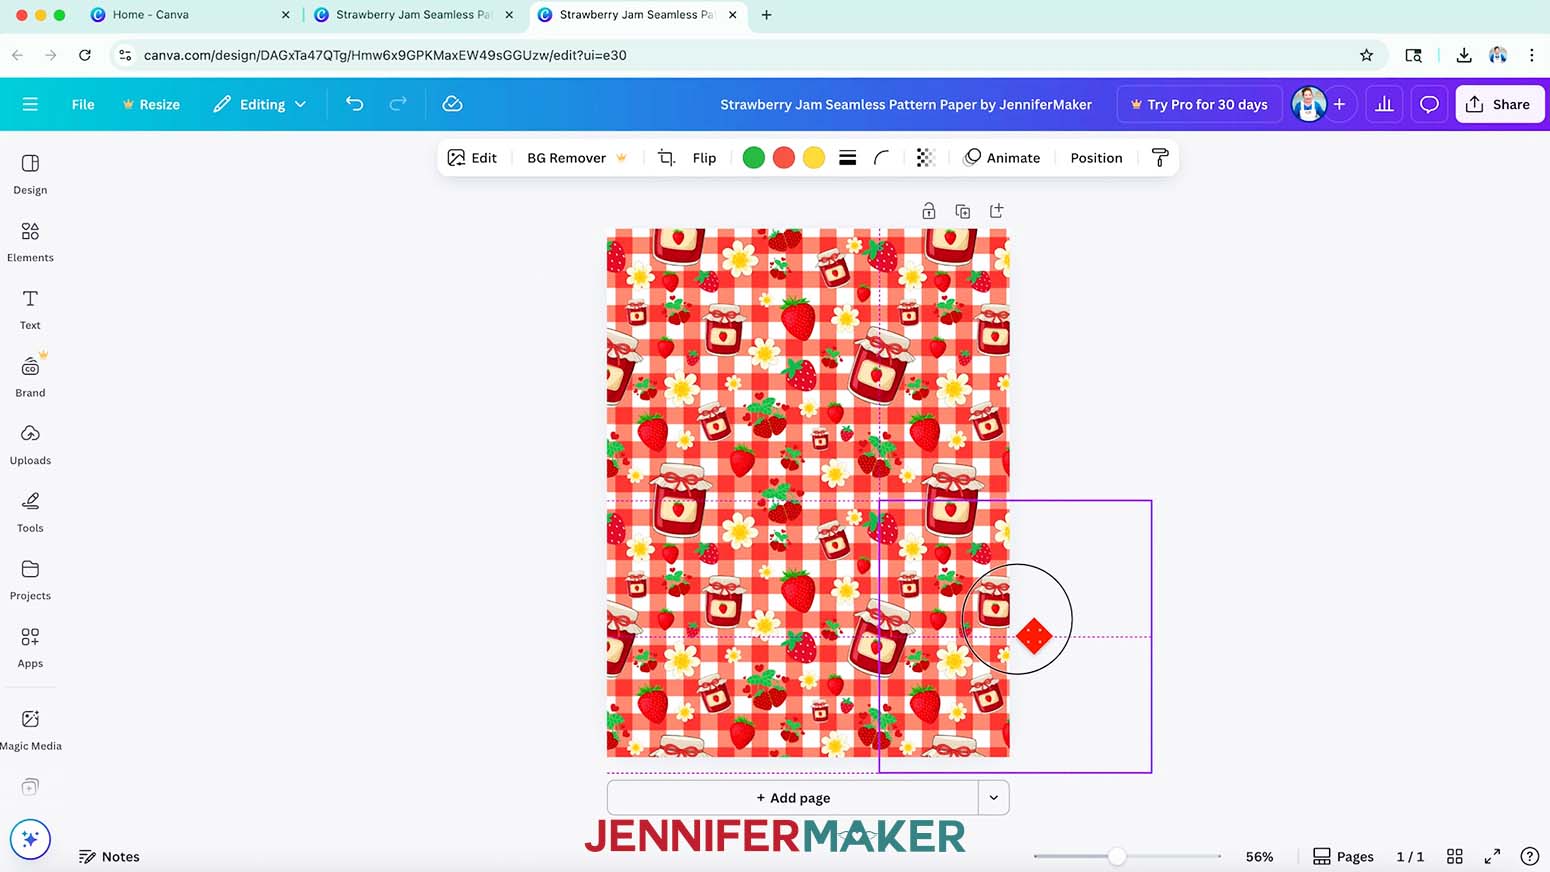Open the Notes panel

[109, 857]
